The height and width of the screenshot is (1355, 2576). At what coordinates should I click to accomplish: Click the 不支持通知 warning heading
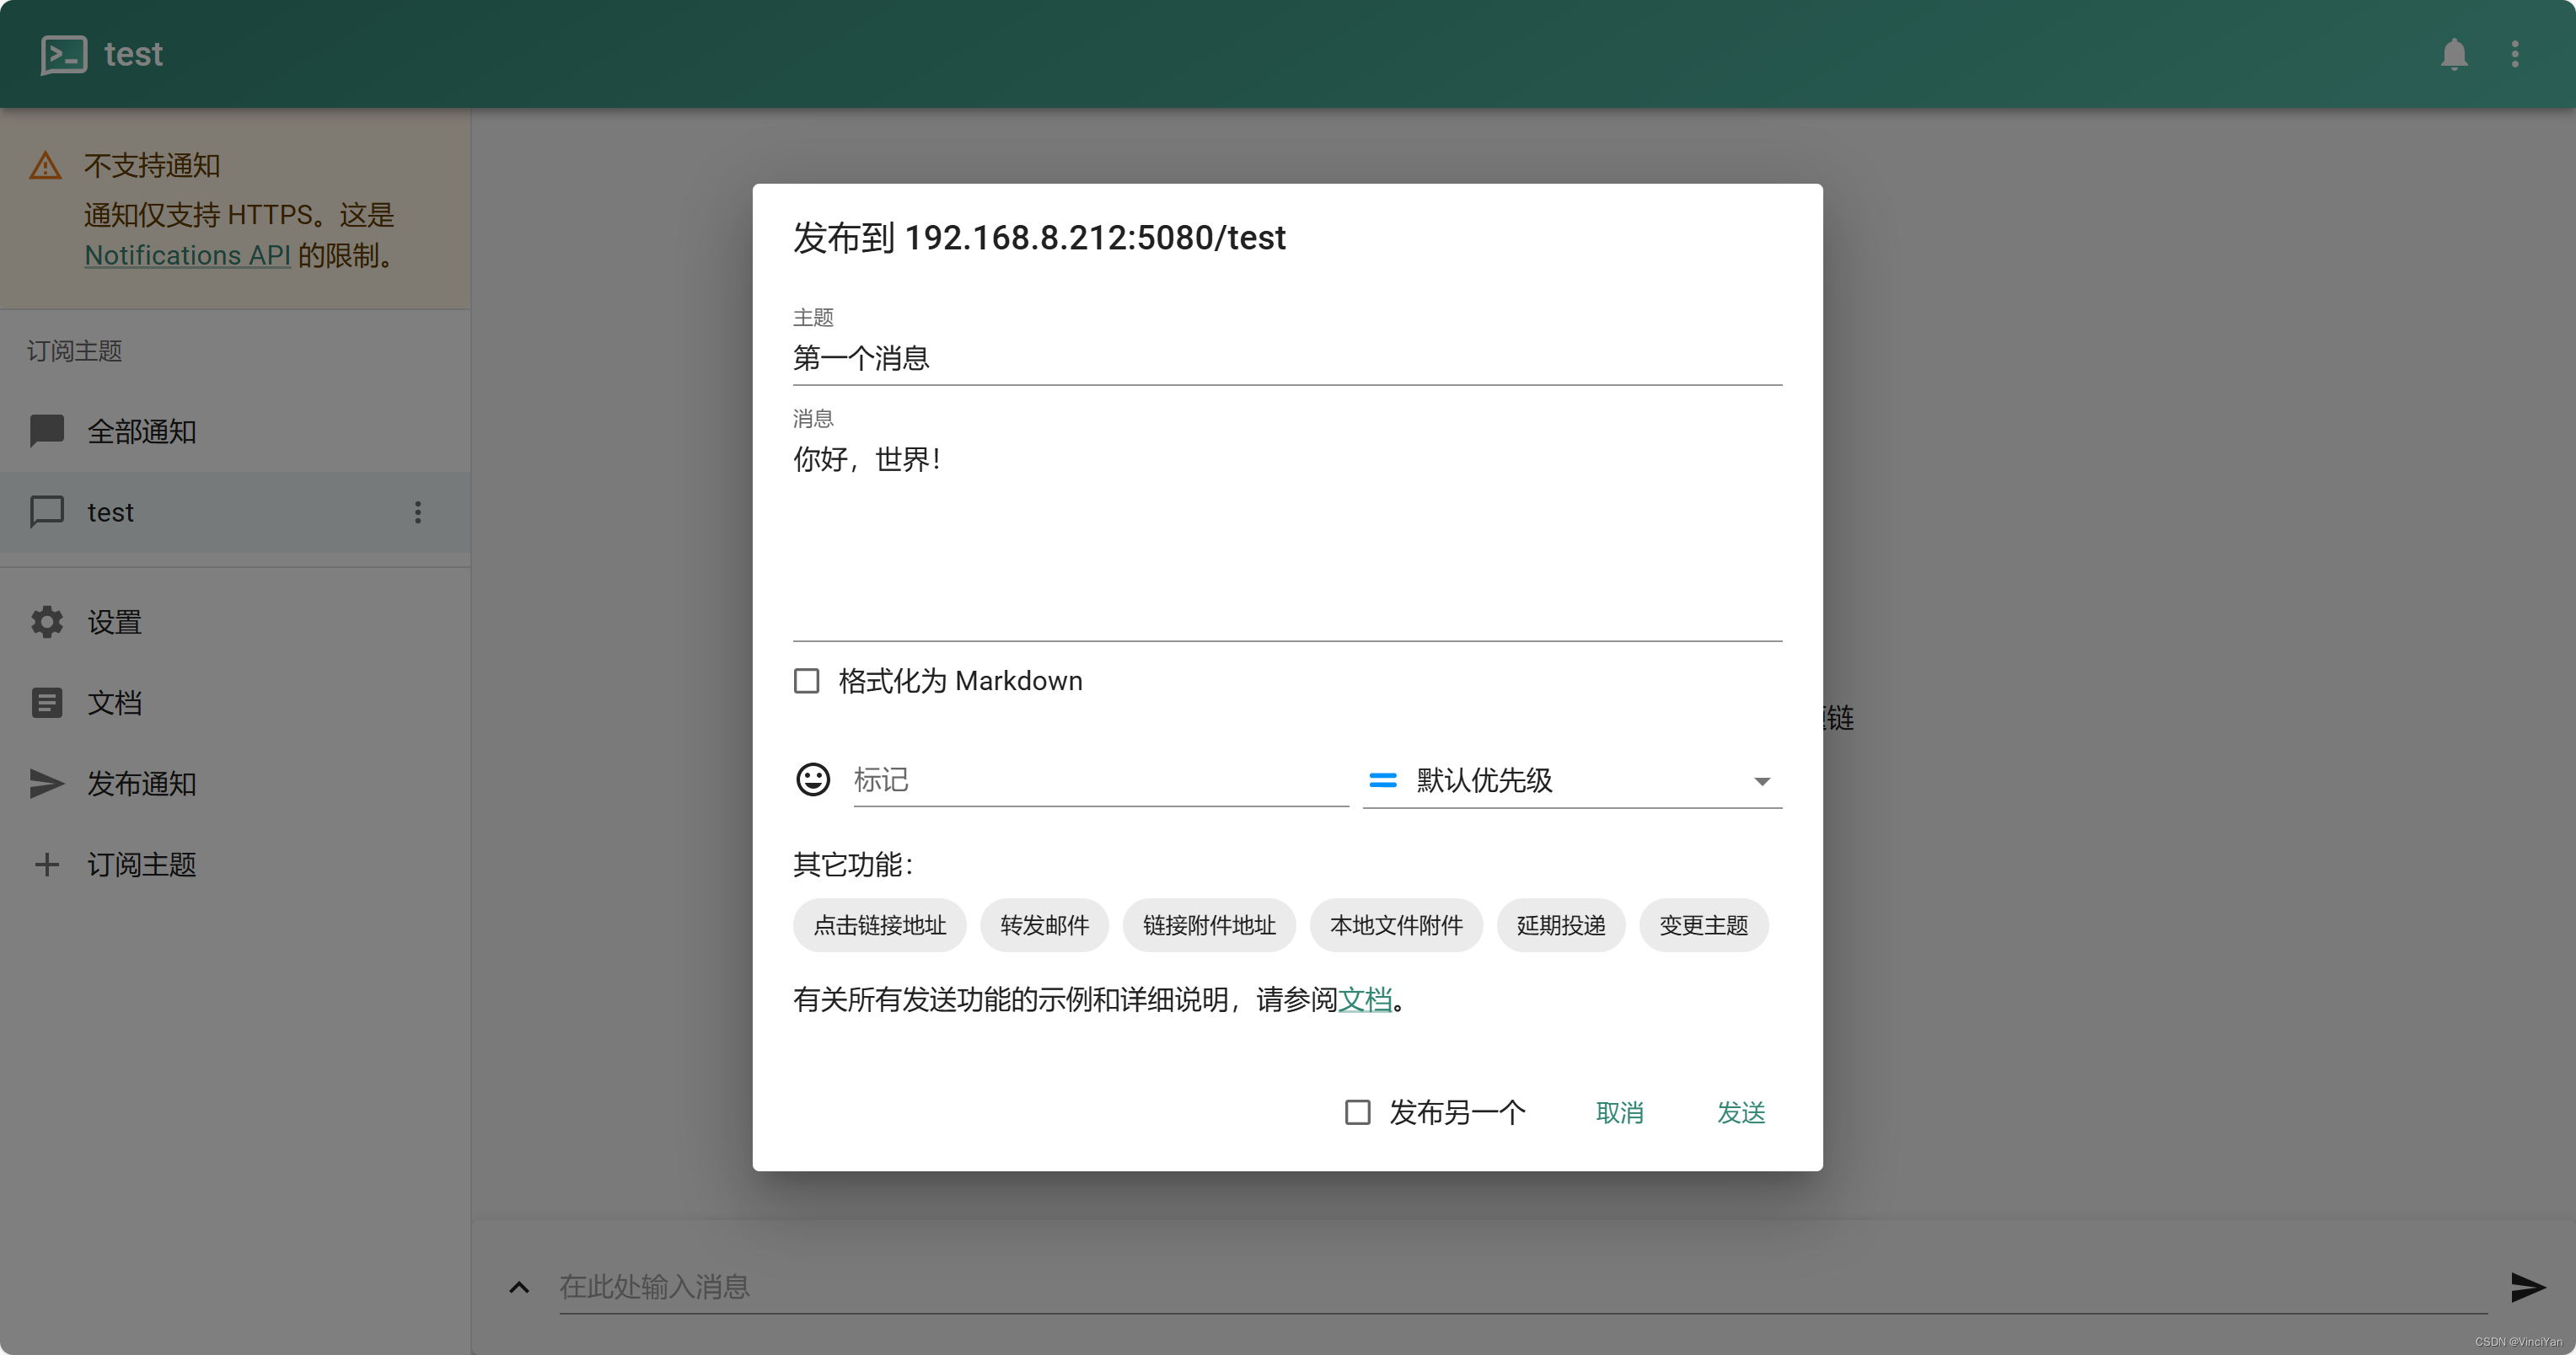pyautogui.click(x=152, y=165)
